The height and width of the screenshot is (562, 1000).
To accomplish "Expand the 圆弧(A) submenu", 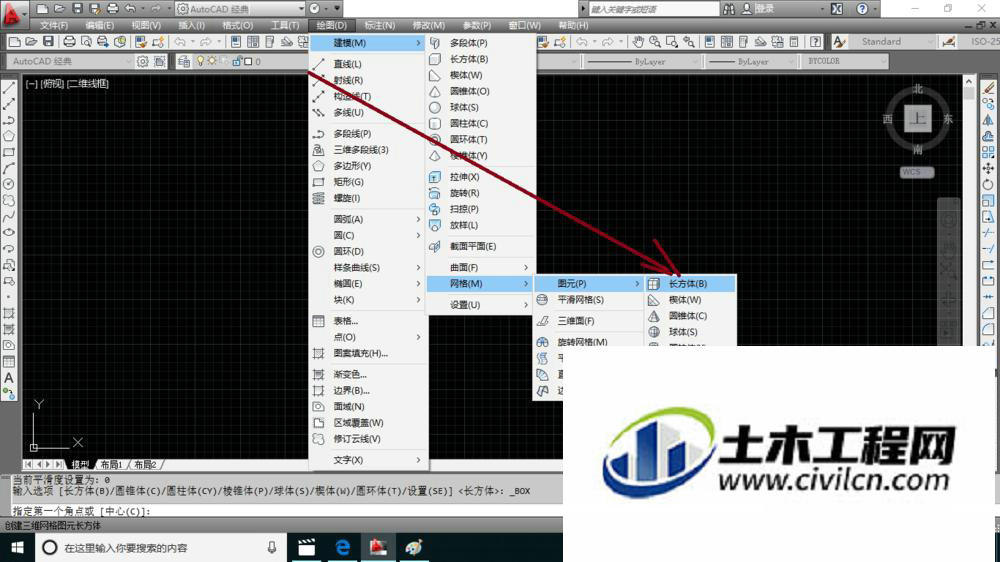I will [x=369, y=219].
